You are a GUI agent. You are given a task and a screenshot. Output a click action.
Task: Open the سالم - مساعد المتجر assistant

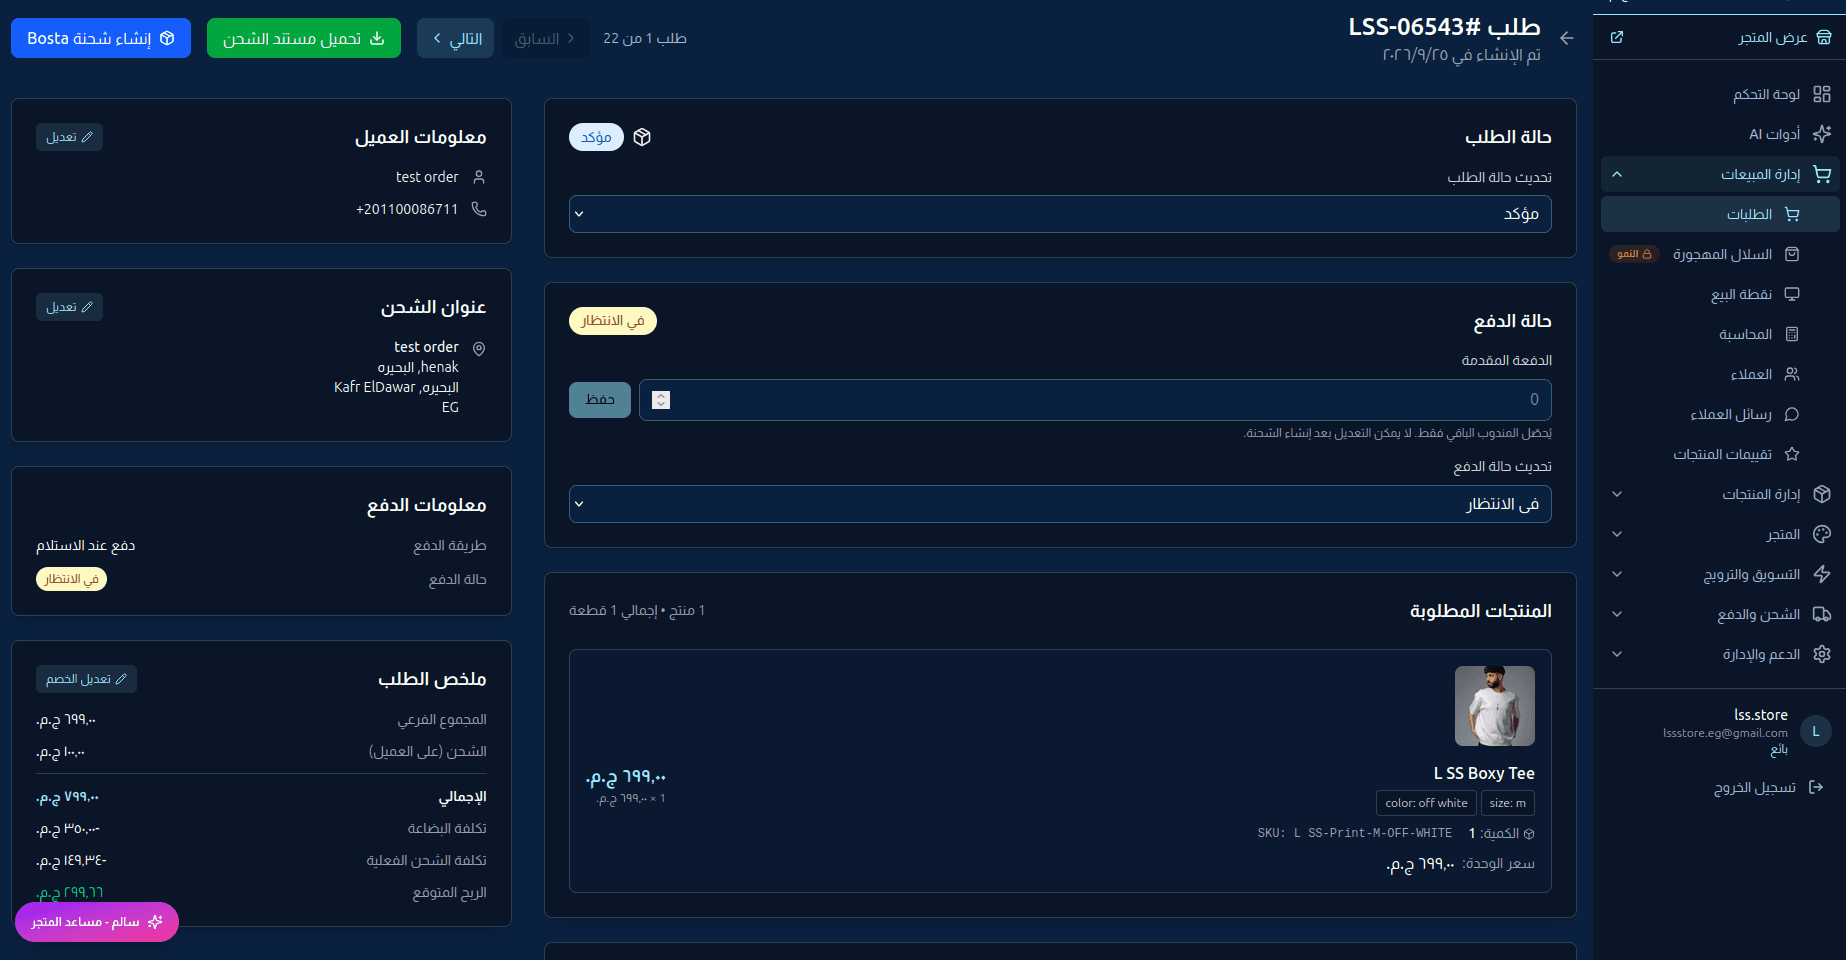(97, 922)
